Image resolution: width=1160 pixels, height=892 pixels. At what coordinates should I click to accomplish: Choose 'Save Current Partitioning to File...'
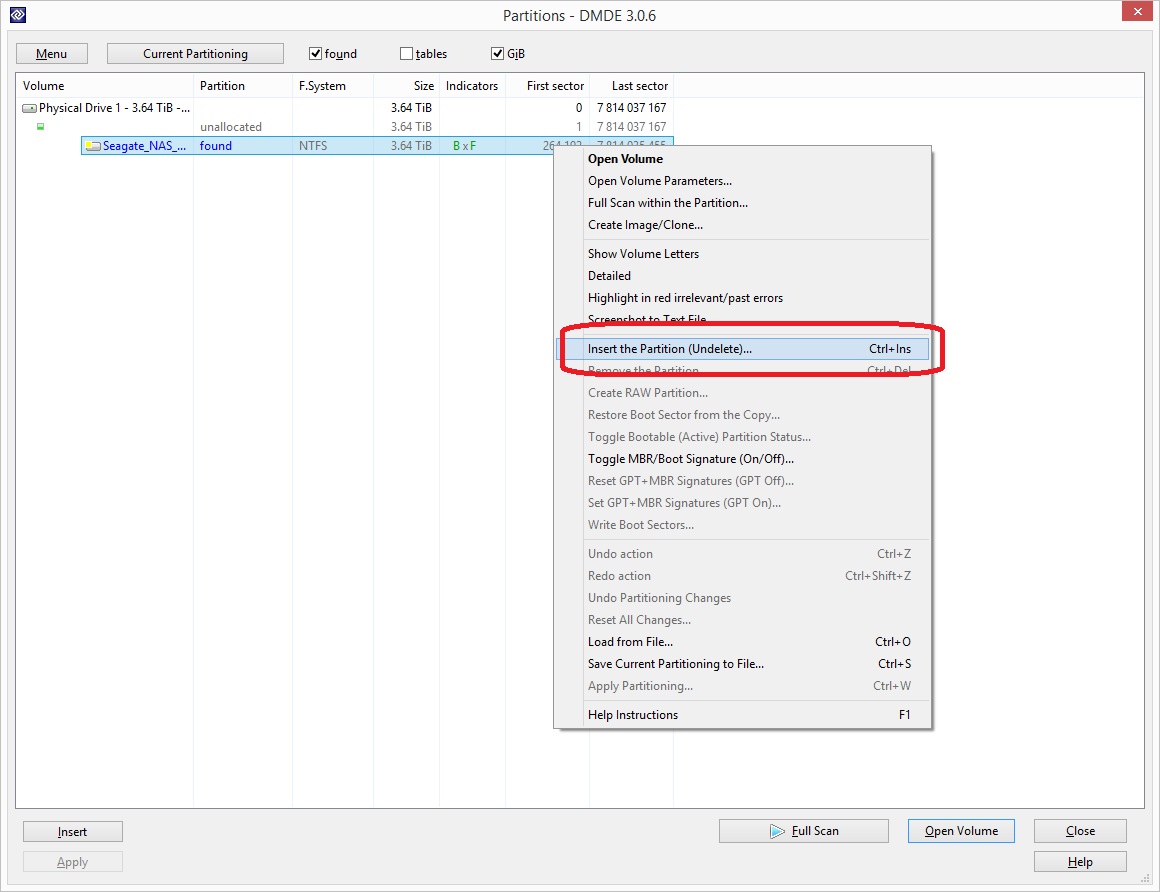tap(743, 664)
